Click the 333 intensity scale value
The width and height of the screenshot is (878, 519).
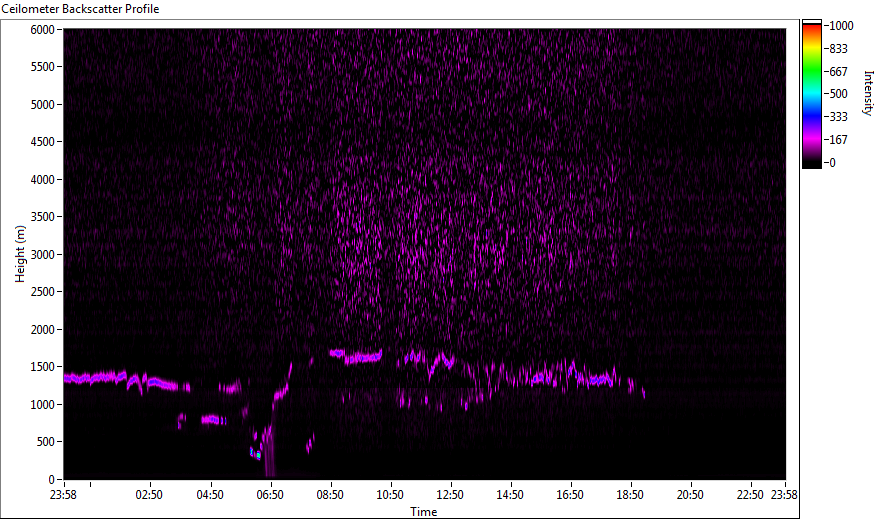coord(838,117)
